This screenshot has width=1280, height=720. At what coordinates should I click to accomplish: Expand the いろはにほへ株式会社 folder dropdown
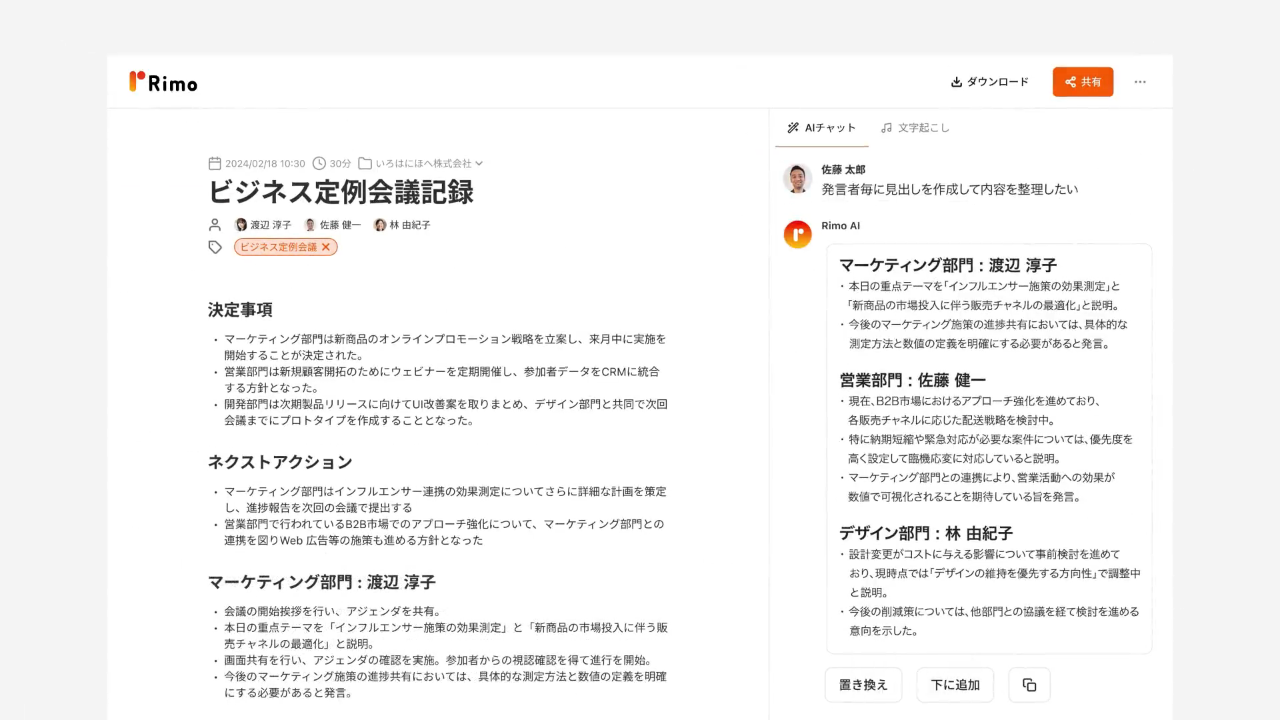coord(479,163)
